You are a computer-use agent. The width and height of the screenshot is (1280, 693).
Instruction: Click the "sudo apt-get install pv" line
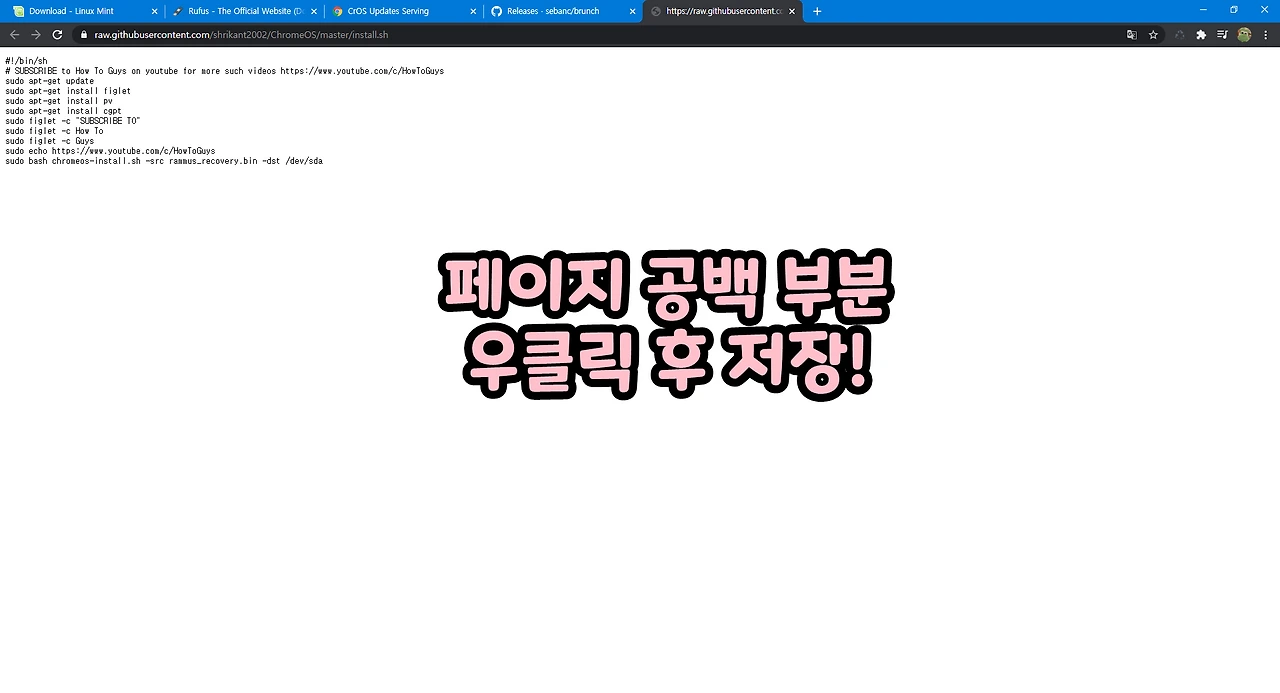(x=58, y=101)
